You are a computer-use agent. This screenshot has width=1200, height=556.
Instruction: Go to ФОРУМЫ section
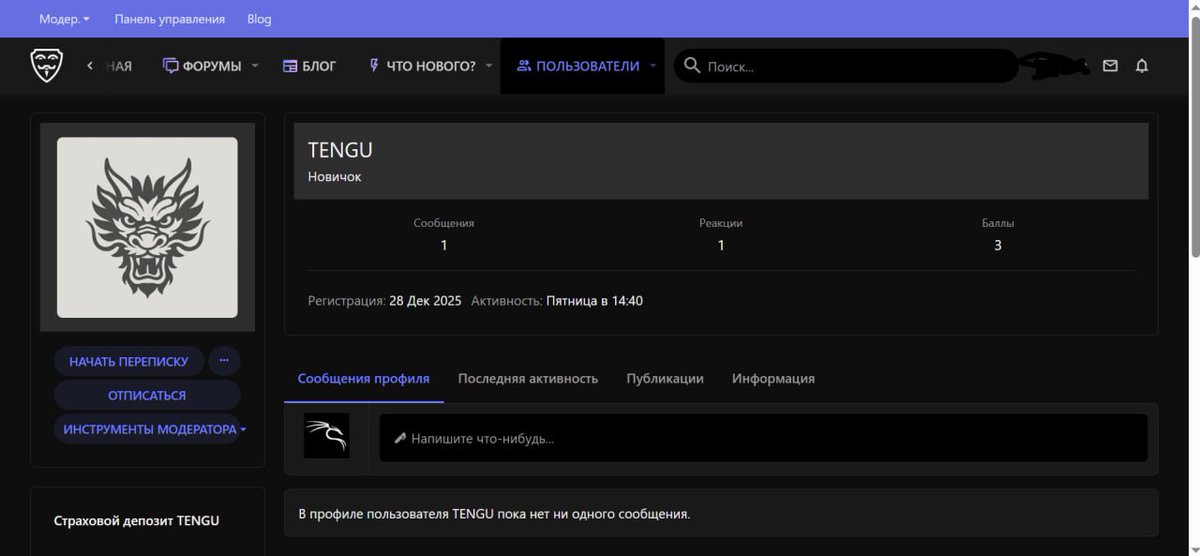(202, 66)
